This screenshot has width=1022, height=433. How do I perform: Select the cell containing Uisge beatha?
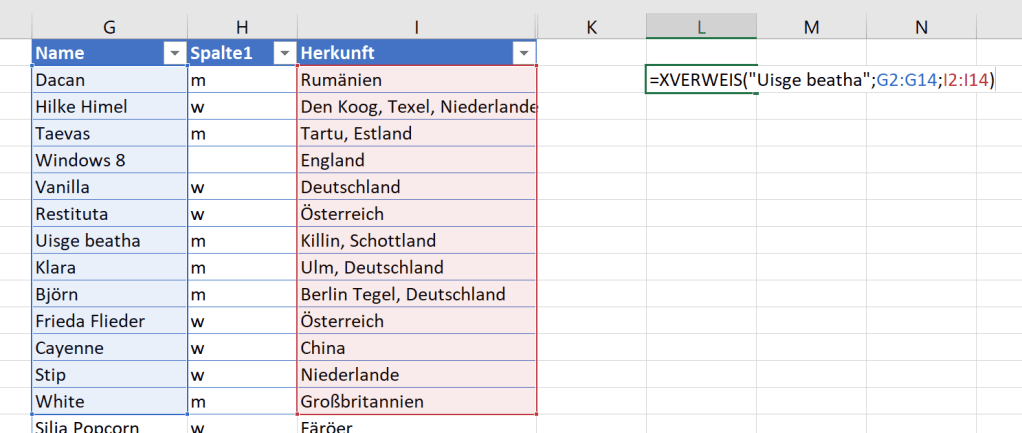108,241
